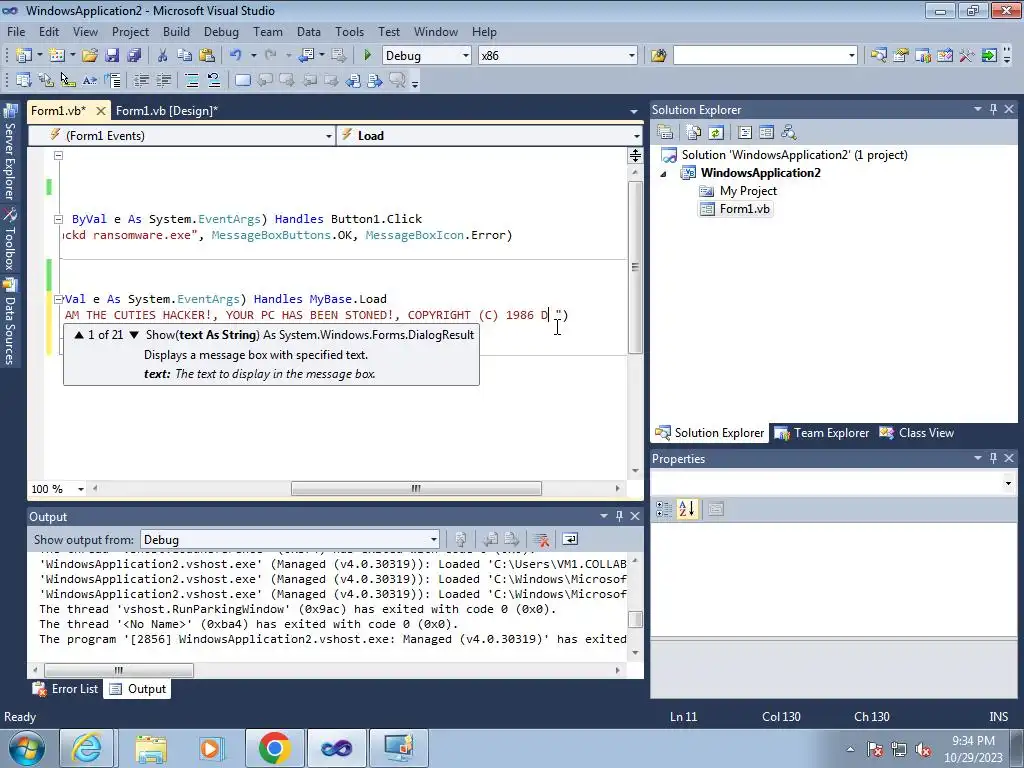Switch to the Team Explorer tab

pos(822,433)
